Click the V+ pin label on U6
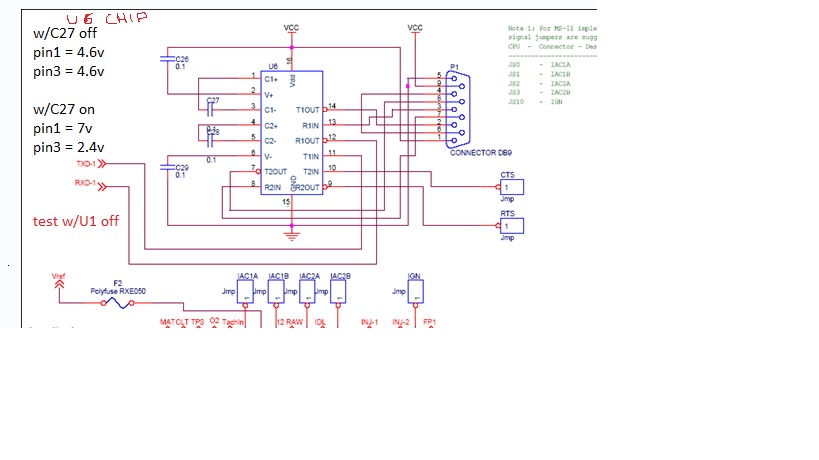The image size is (819, 460). pos(268,95)
